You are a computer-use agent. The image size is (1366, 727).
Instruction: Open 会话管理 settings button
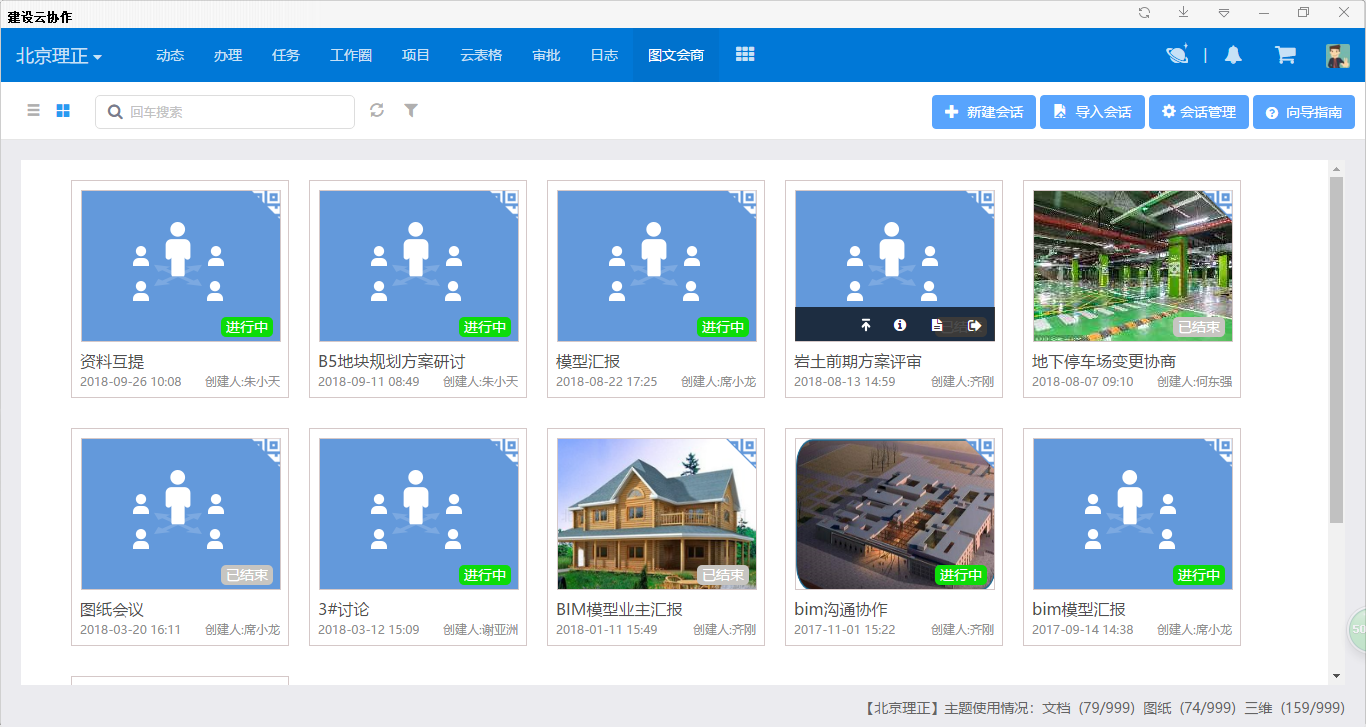coord(1199,112)
